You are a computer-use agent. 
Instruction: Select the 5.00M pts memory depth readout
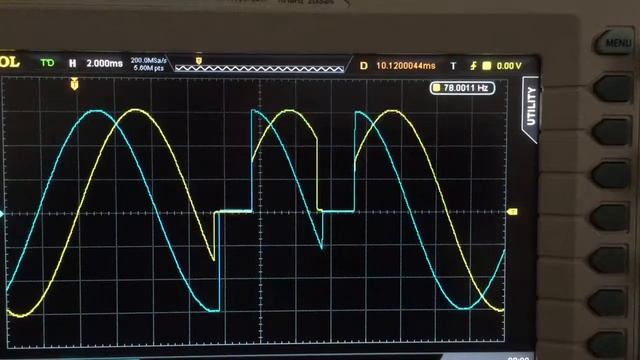[149, 68]
